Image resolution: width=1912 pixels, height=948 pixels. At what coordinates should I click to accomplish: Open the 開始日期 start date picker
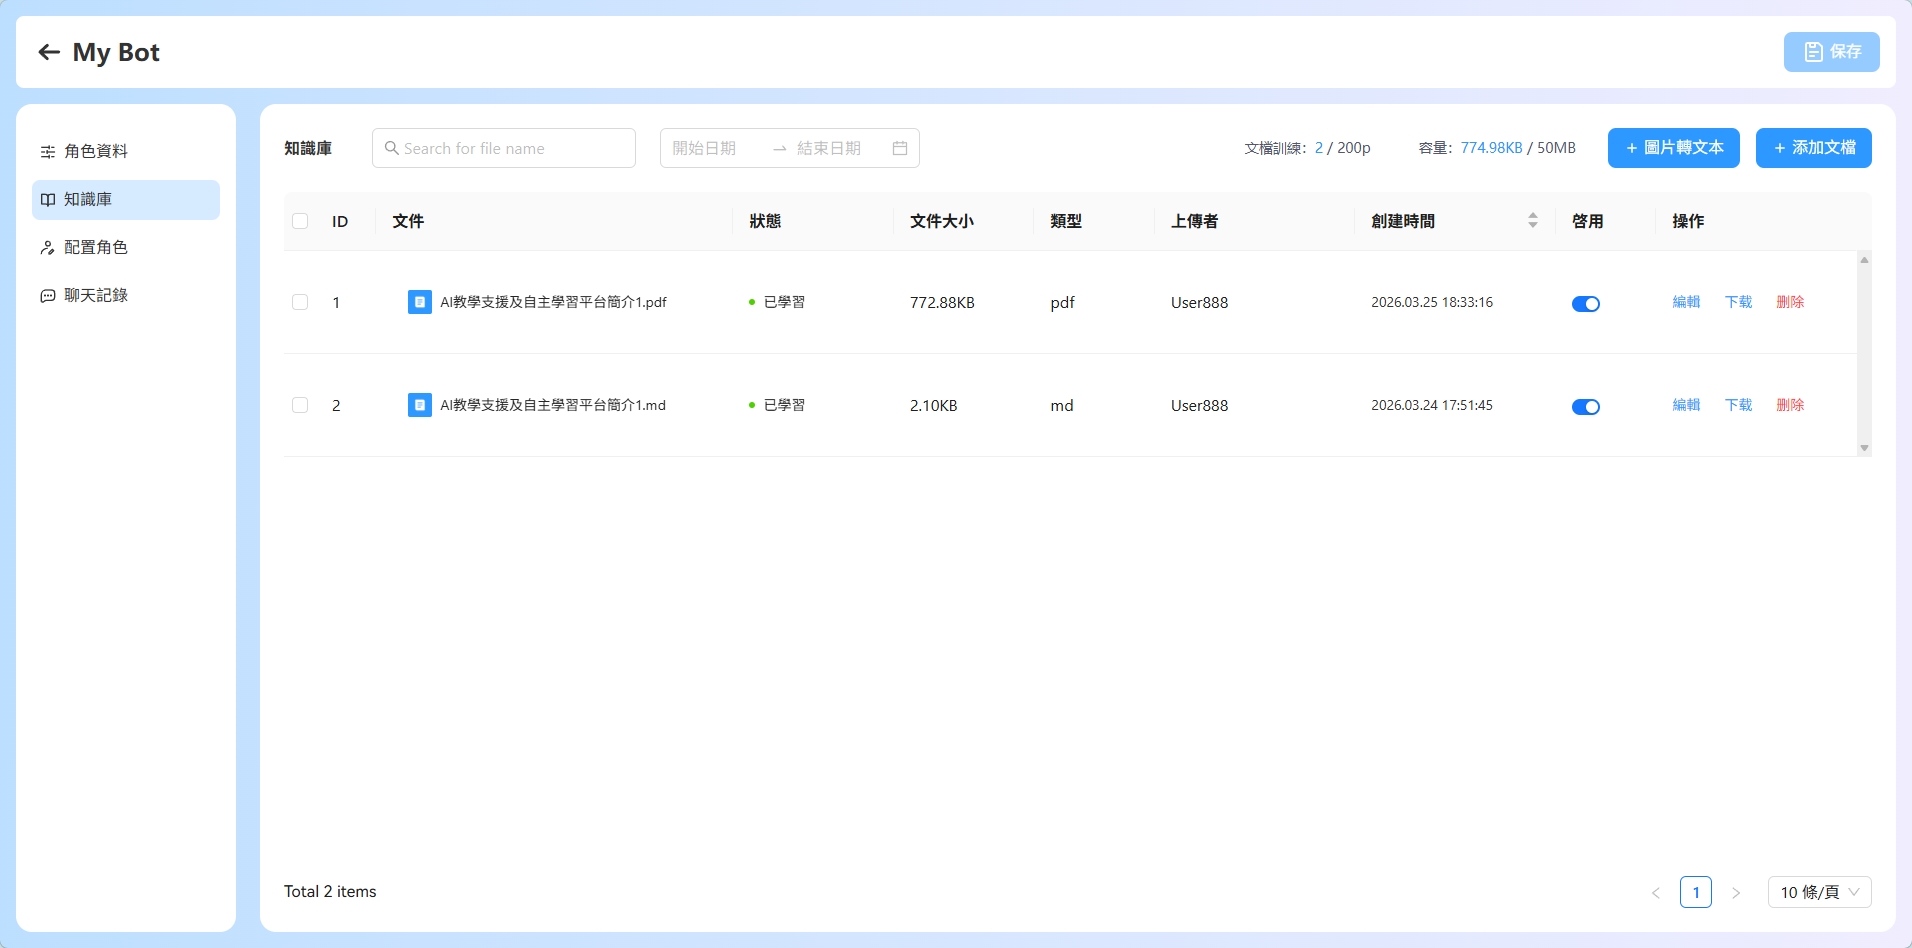coord(704,148)
